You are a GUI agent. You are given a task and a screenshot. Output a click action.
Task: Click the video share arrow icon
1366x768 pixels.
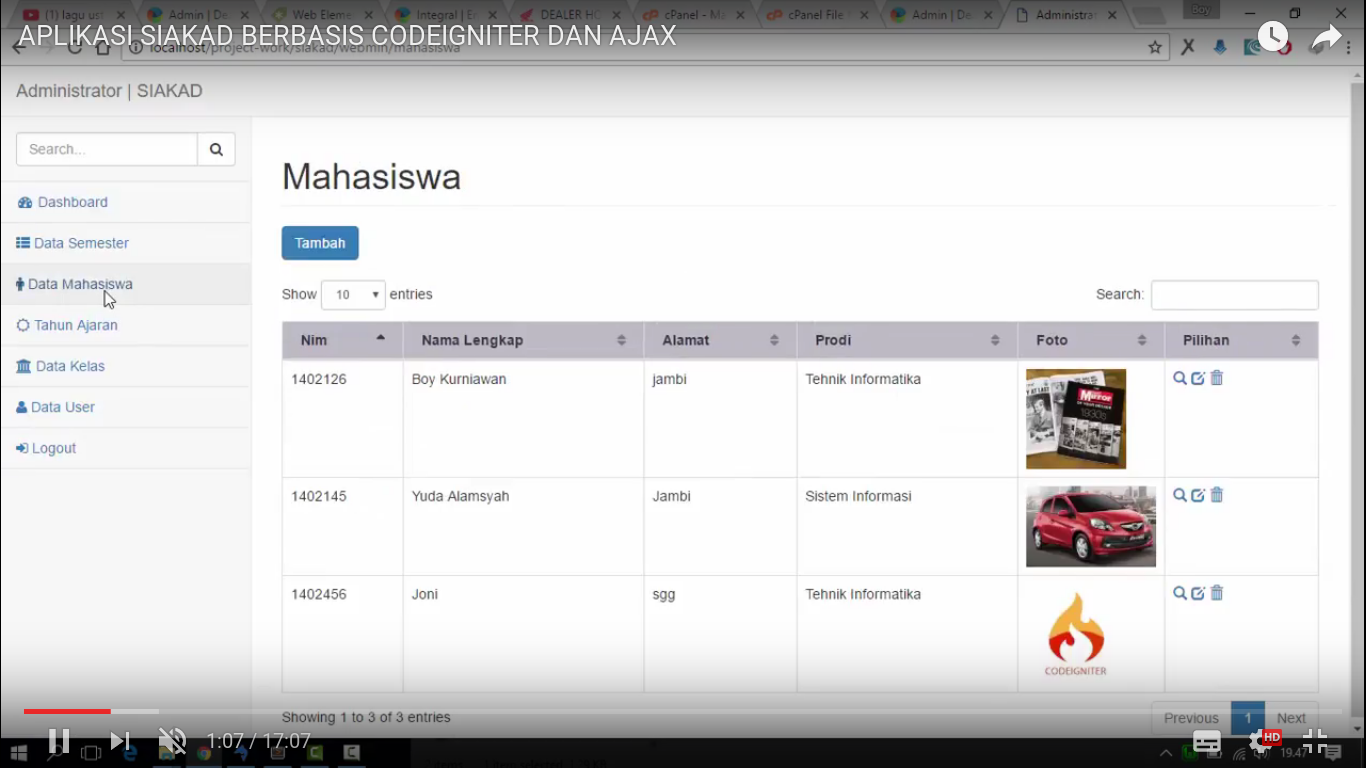(1326, 37)
